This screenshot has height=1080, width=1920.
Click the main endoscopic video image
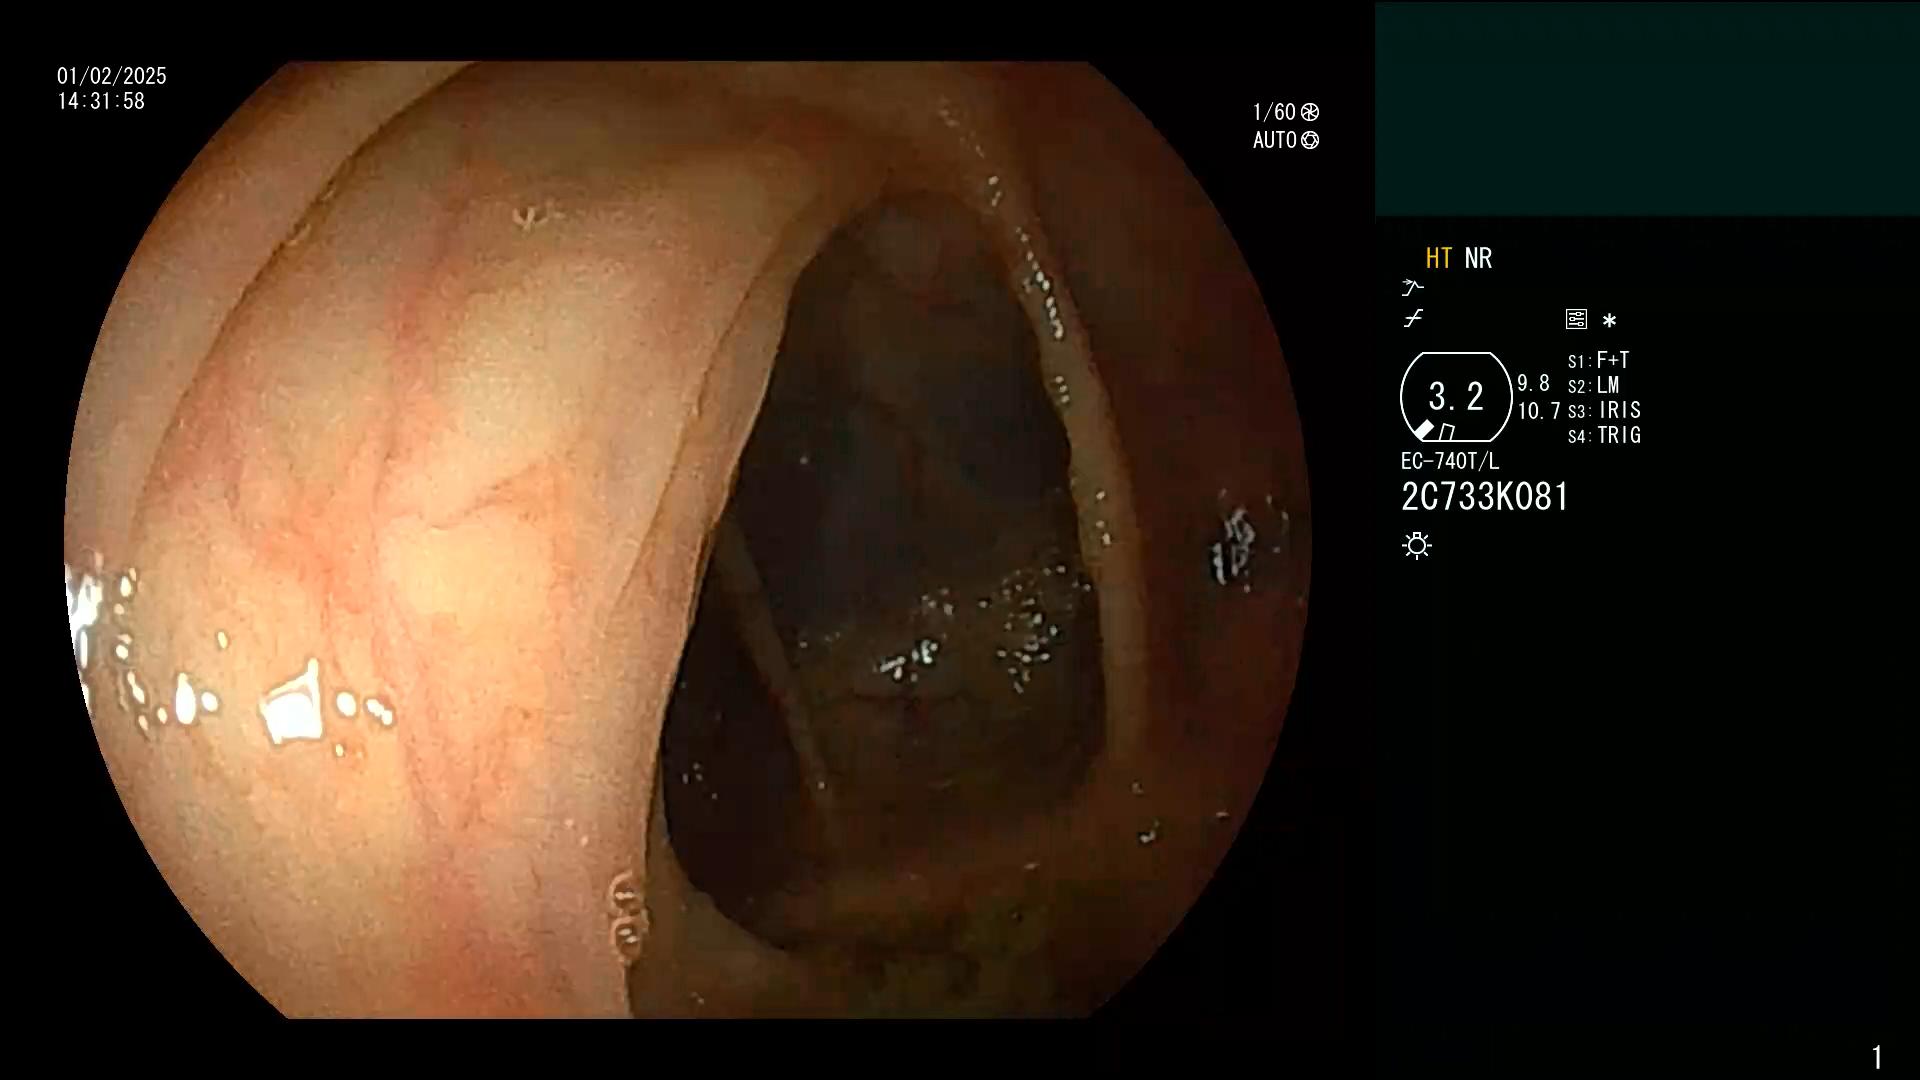pyautogui.click(x=688, y=540)
